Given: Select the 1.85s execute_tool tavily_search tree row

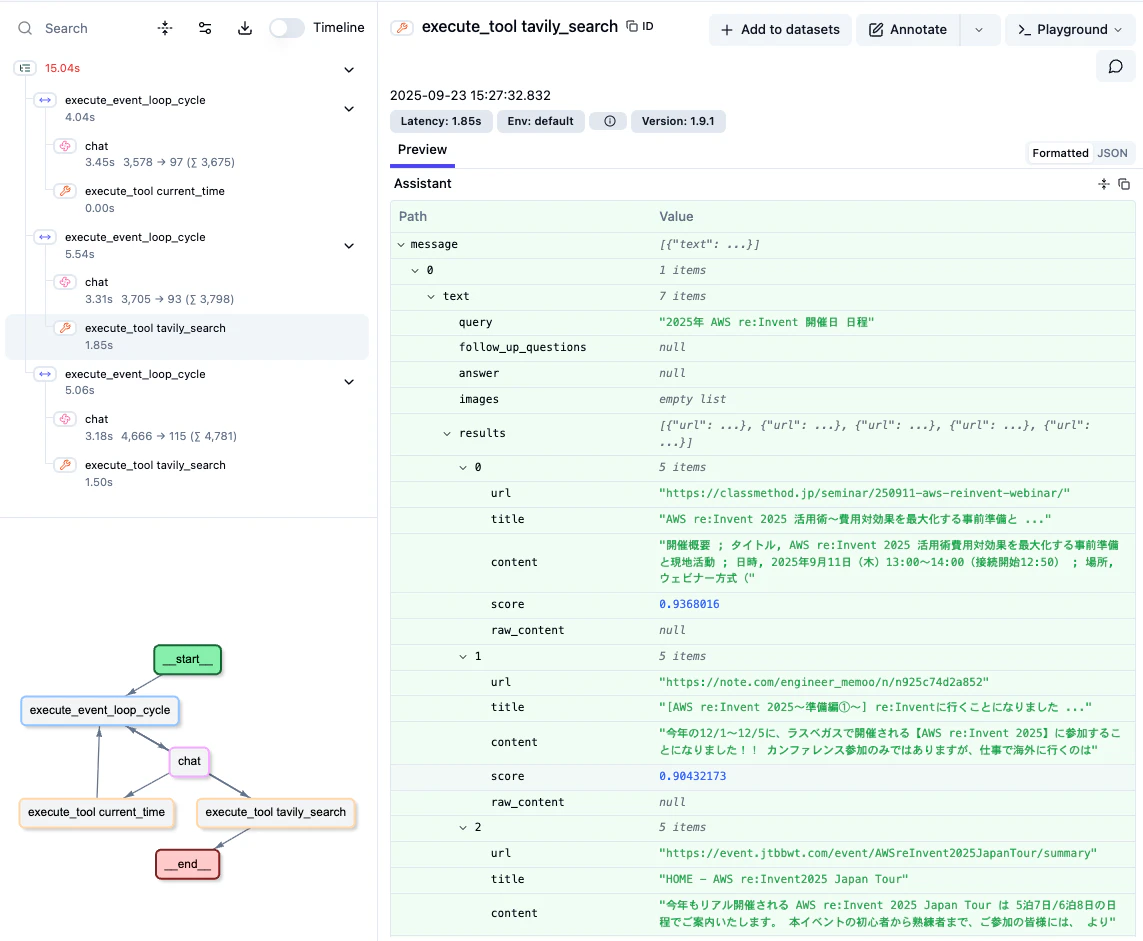Looking at the screenshot, I should pos(187,337).
